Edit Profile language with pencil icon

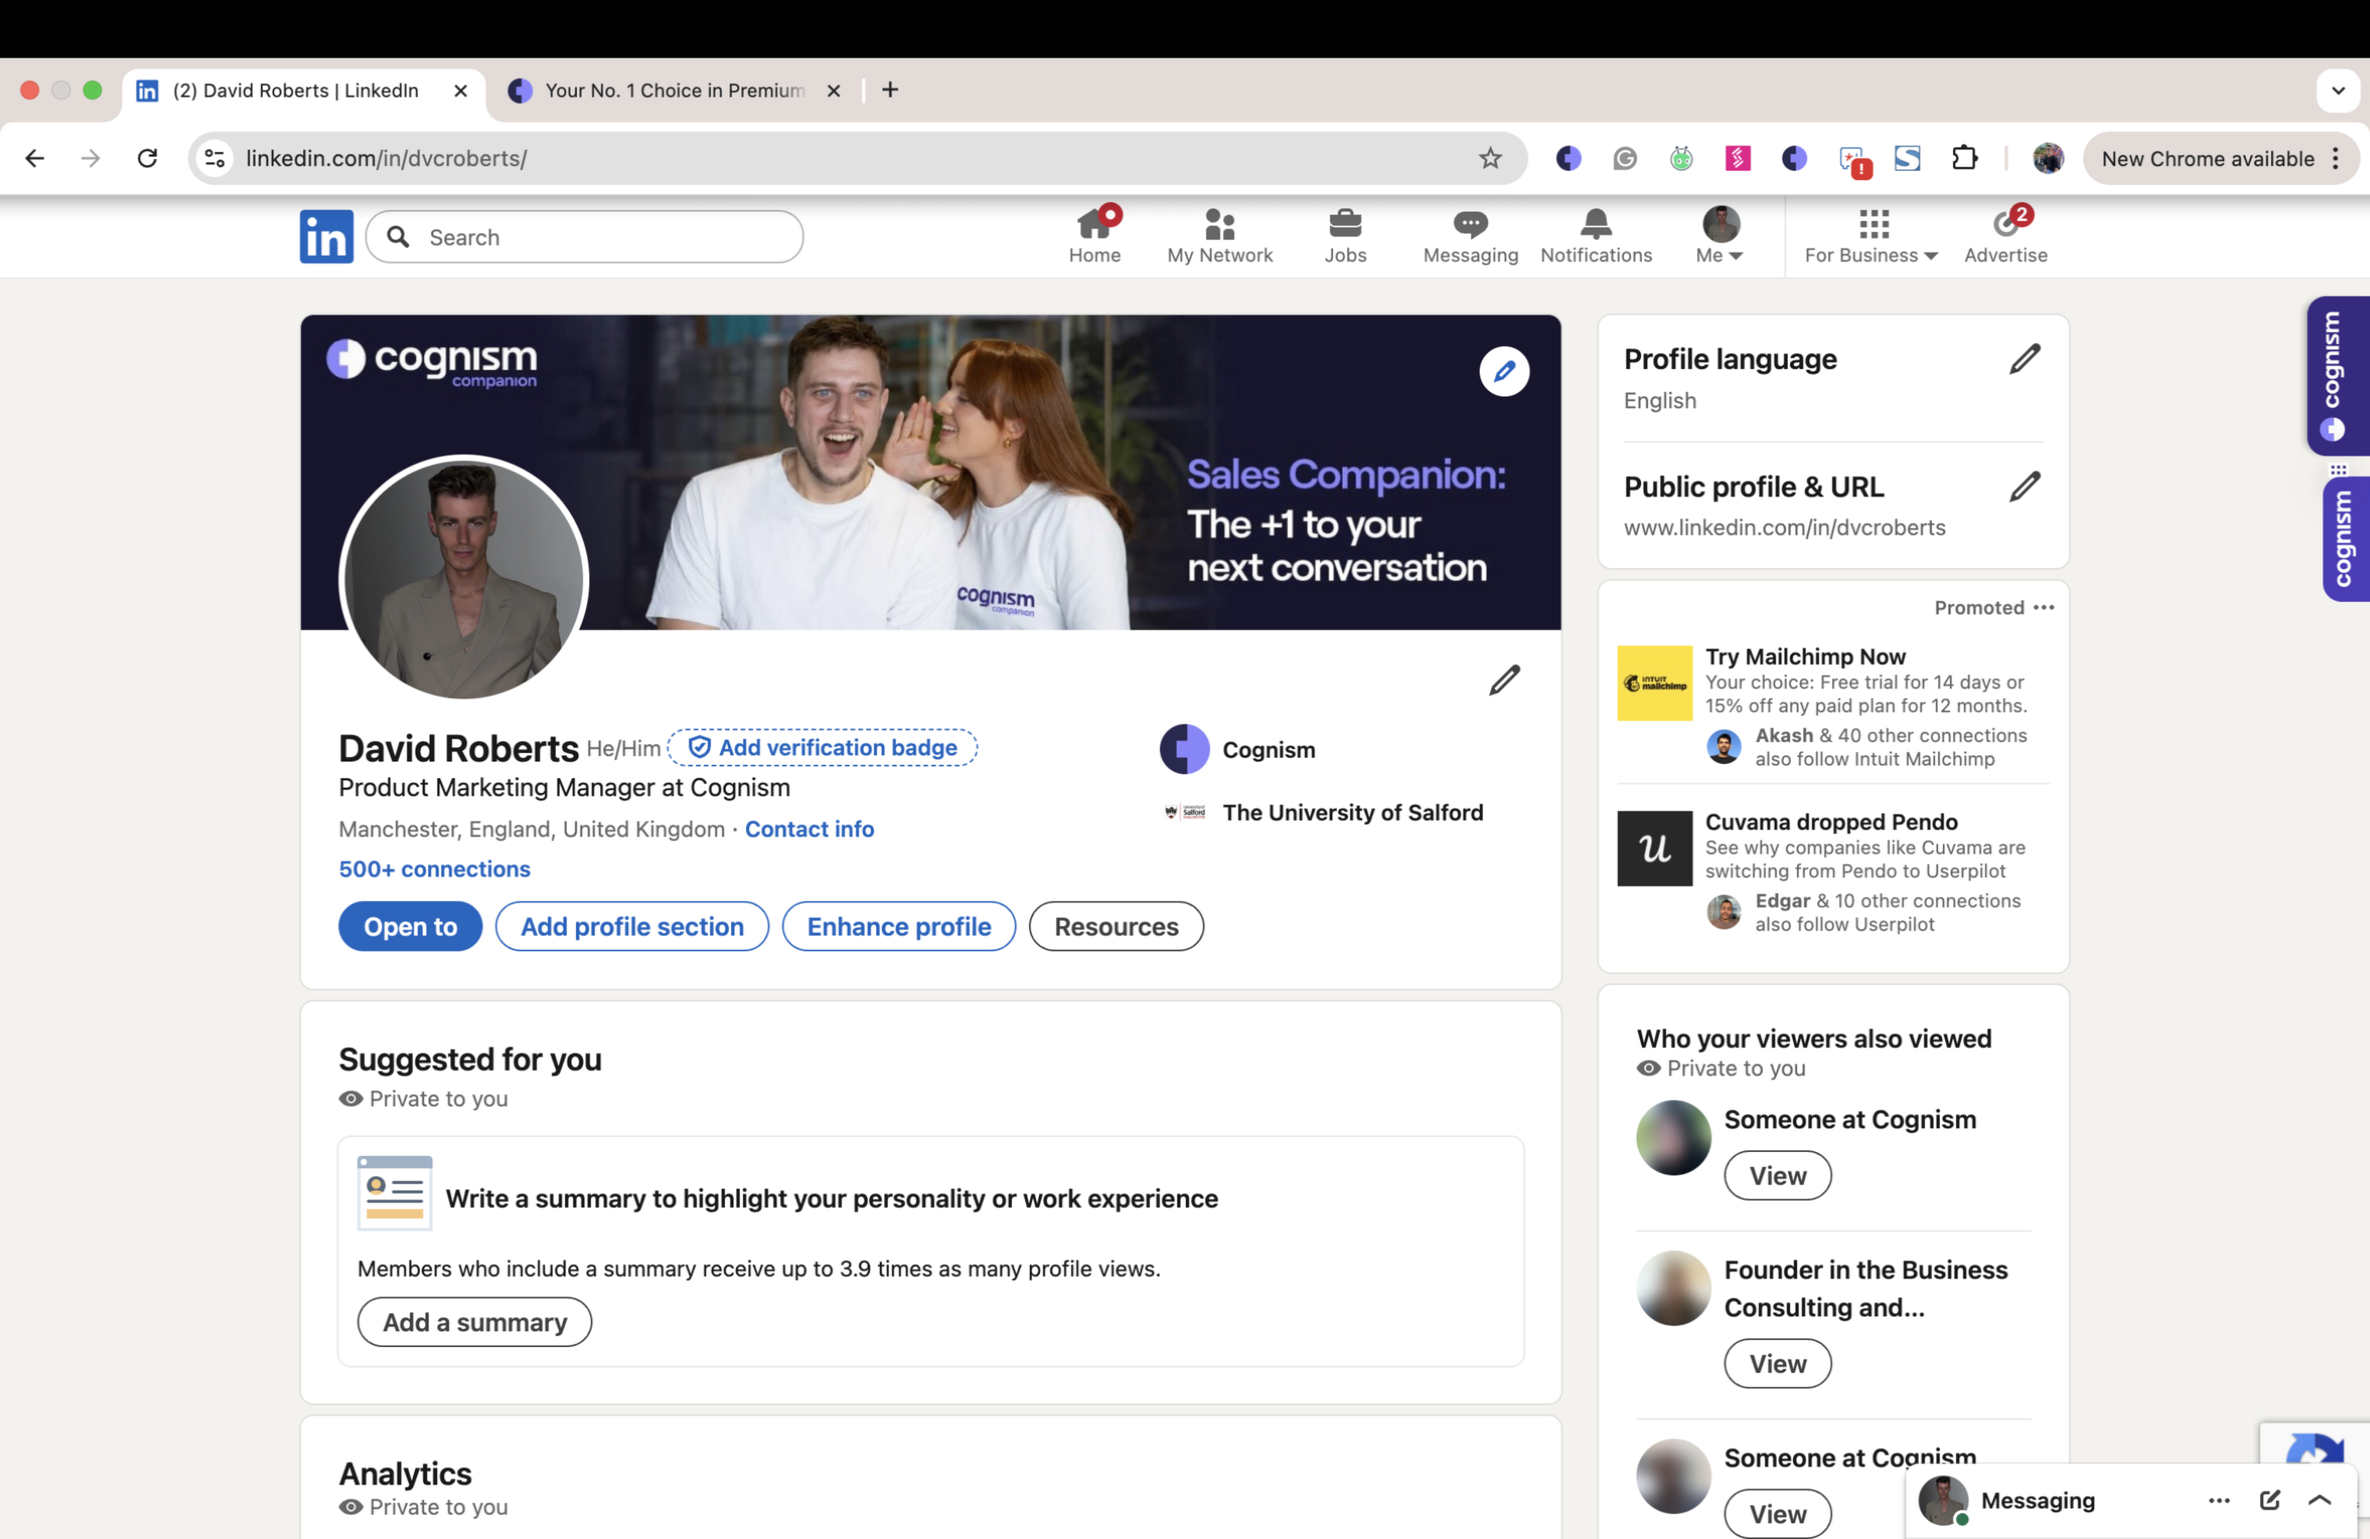click(x=2023, y=359)
